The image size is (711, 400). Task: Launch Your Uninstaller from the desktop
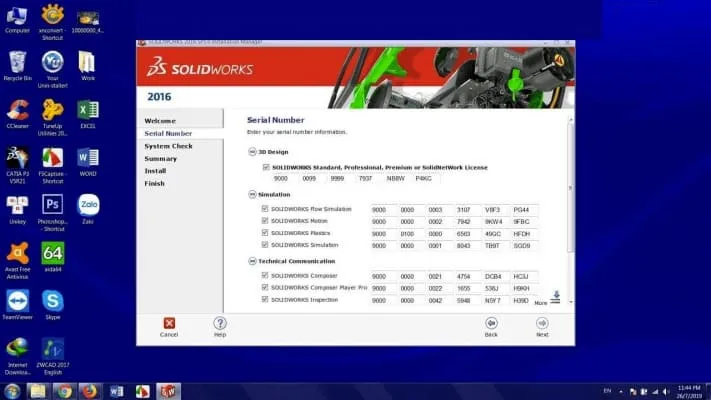point(52,69)
